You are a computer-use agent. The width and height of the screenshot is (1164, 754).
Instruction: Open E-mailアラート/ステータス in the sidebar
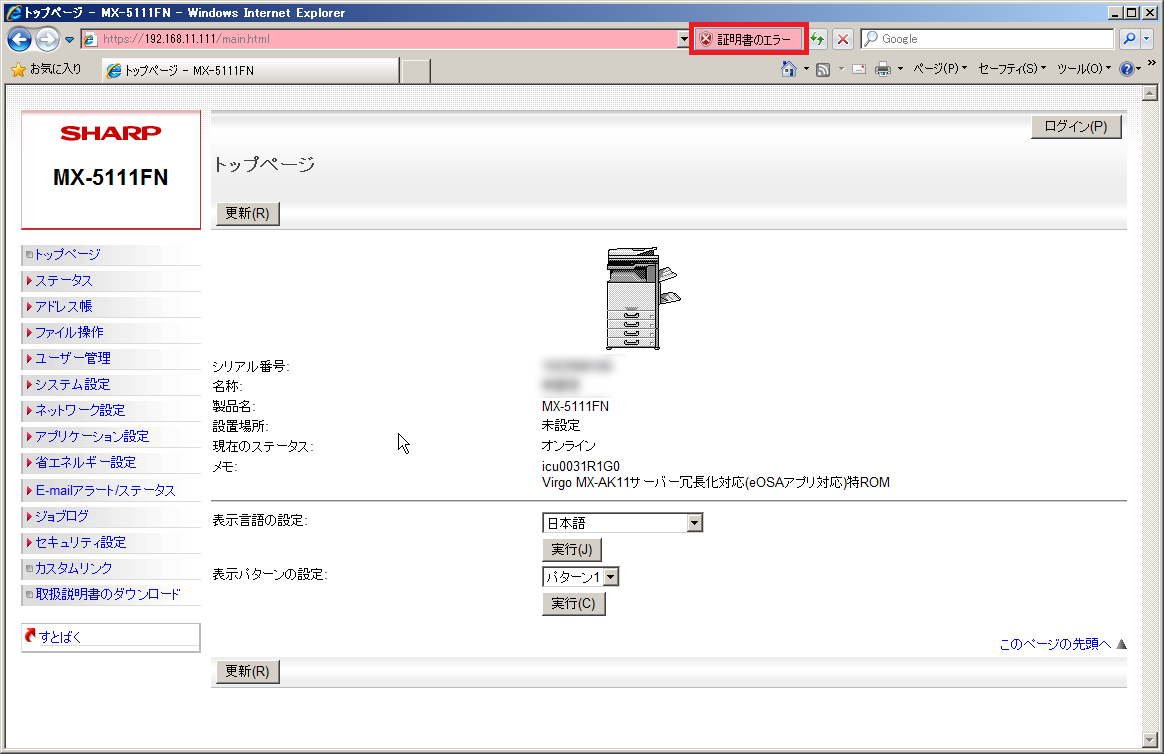[x=105, y=491]
